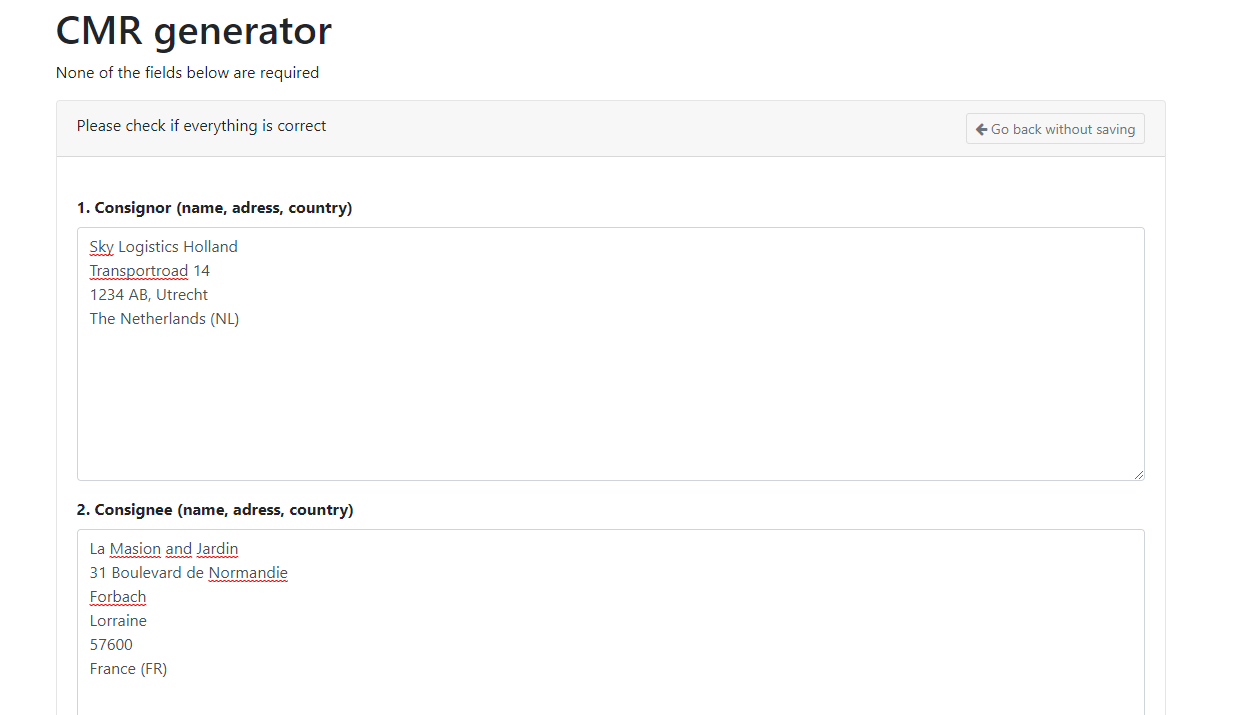Click the underlined word 'Normandie'
This screenshot has height=715, width=1246.
pyautogui.click(x=247, y=573)
